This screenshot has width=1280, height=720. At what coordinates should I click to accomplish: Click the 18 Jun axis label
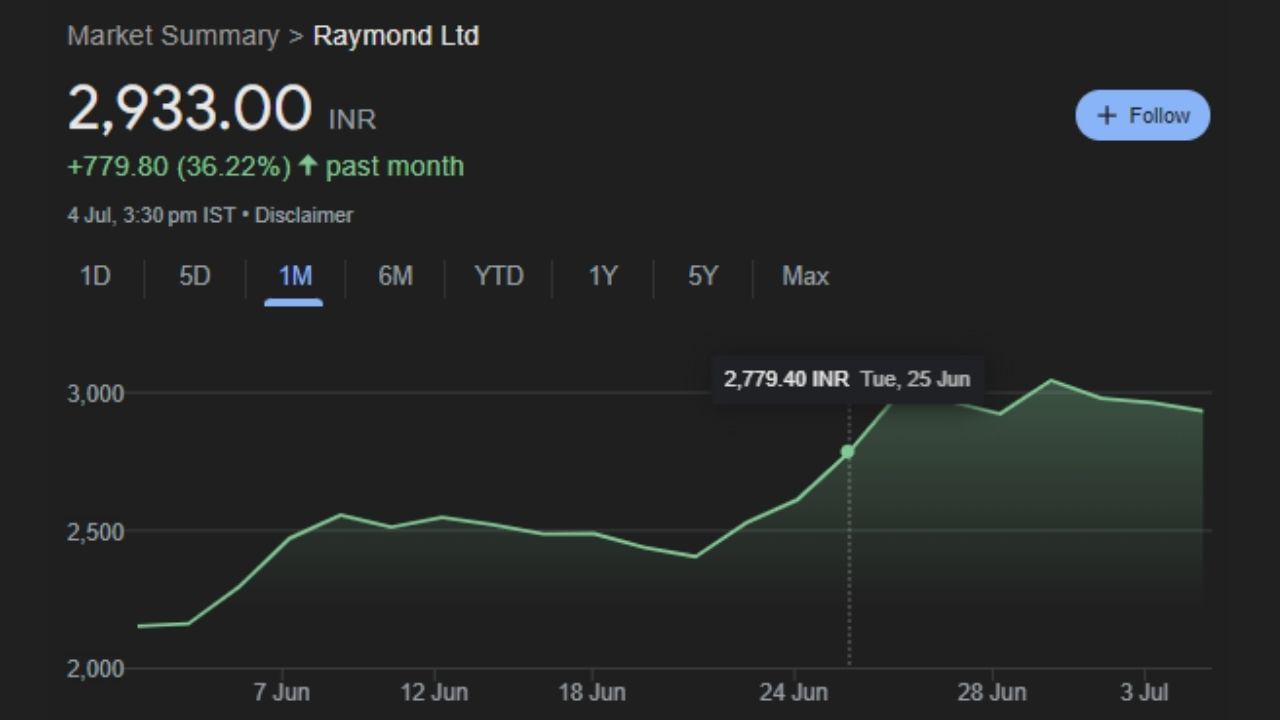tap(591, 692)
